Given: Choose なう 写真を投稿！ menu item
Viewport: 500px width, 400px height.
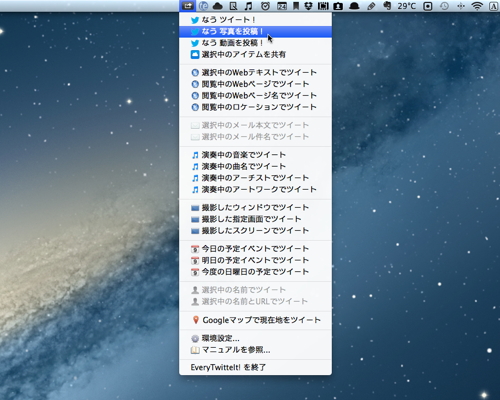Looking at the screenshot, I should point(255,32).
